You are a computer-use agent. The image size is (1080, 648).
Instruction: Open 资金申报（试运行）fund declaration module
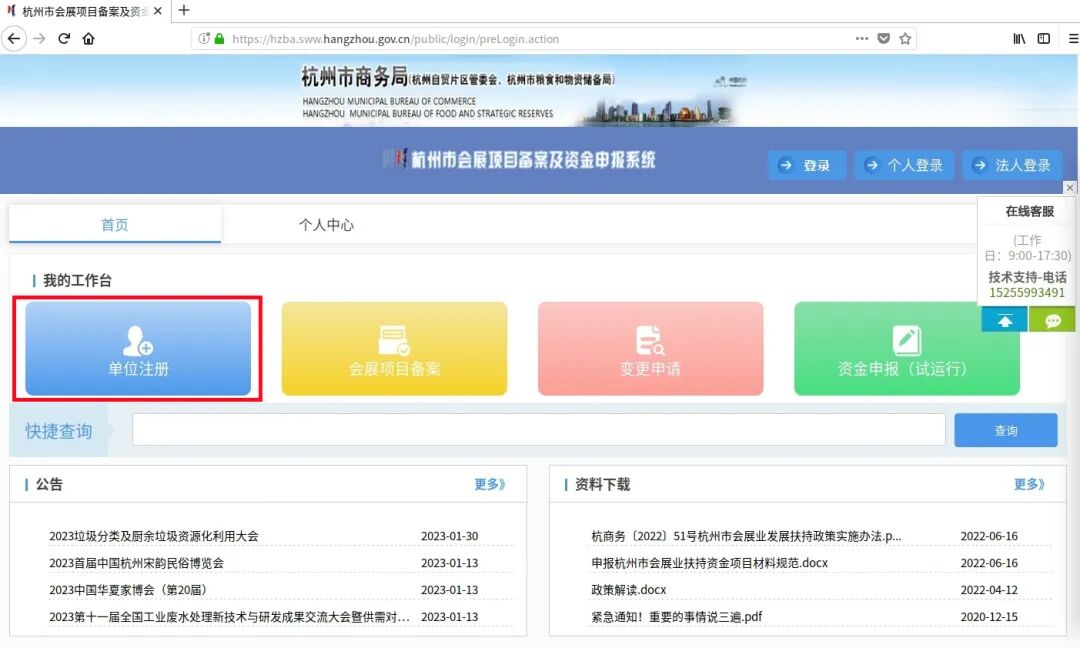pyautogui.click(x=906, y=348)
